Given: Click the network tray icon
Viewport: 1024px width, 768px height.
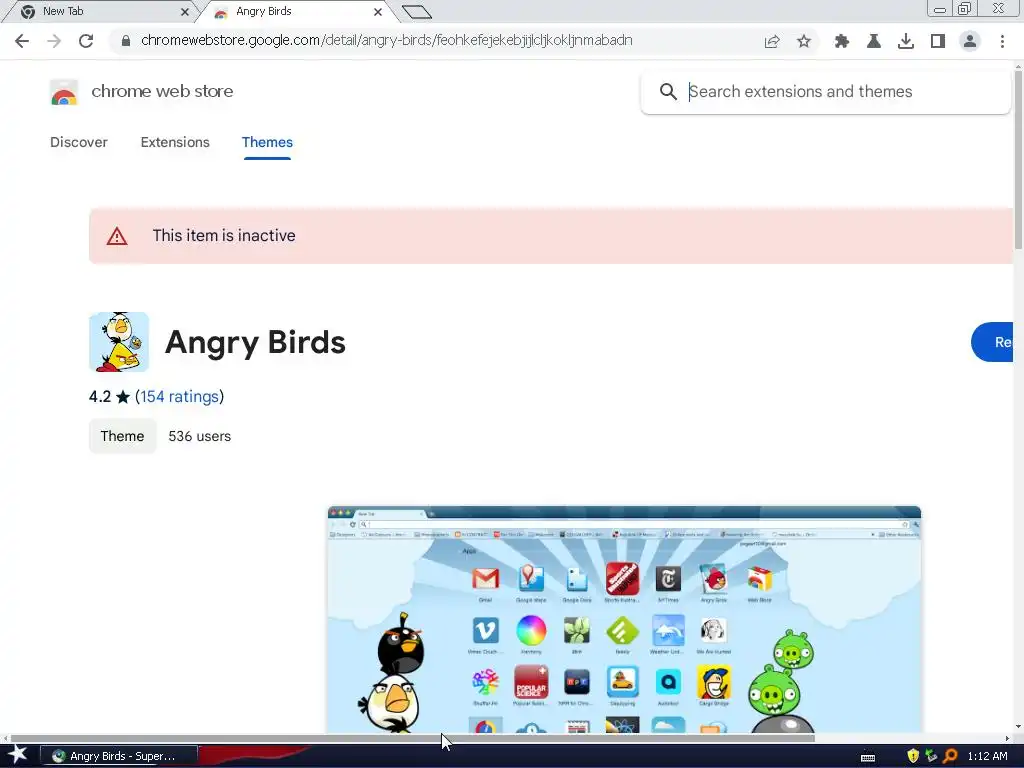Looking at the screenshot, I should (x=931, y=756).
